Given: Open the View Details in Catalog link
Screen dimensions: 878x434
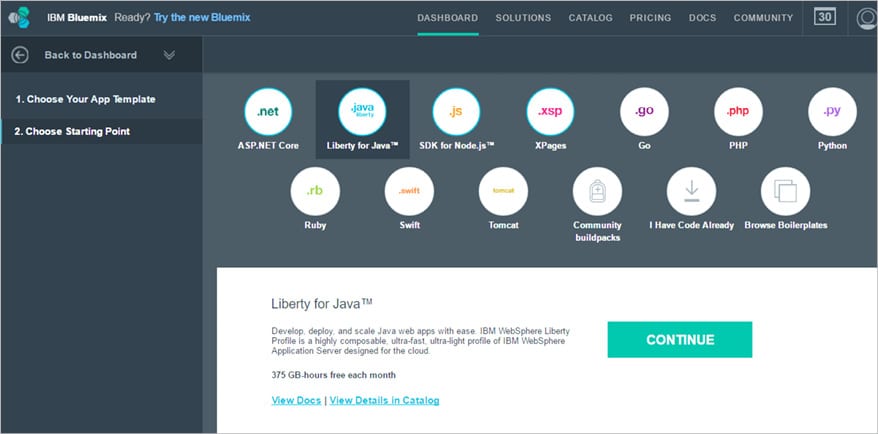Looking at the screenshot, I should click(x=385, y=400).
